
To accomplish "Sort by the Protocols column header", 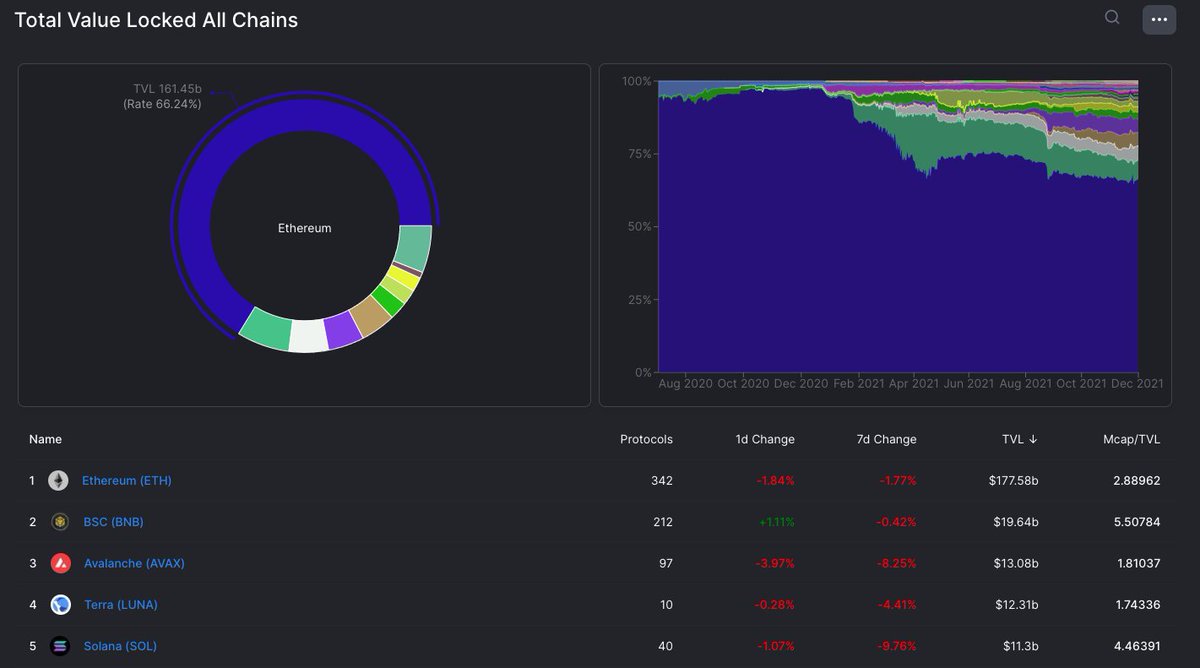I will coord(646,439).
